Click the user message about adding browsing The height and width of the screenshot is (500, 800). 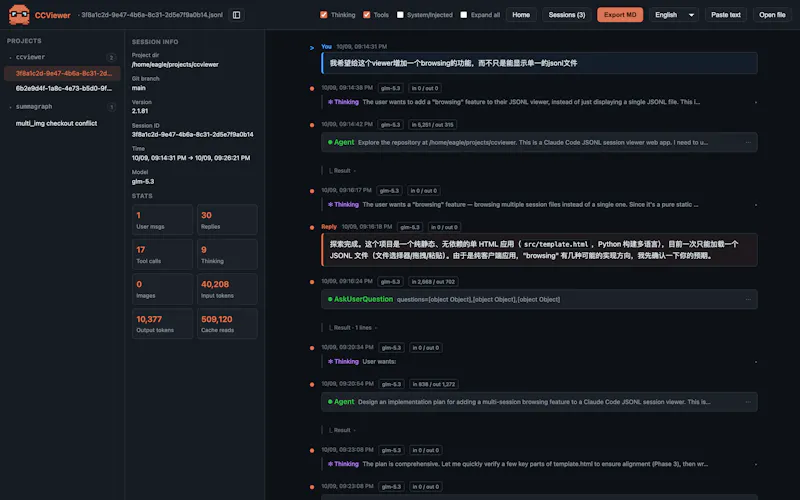(x=539, y=63)
